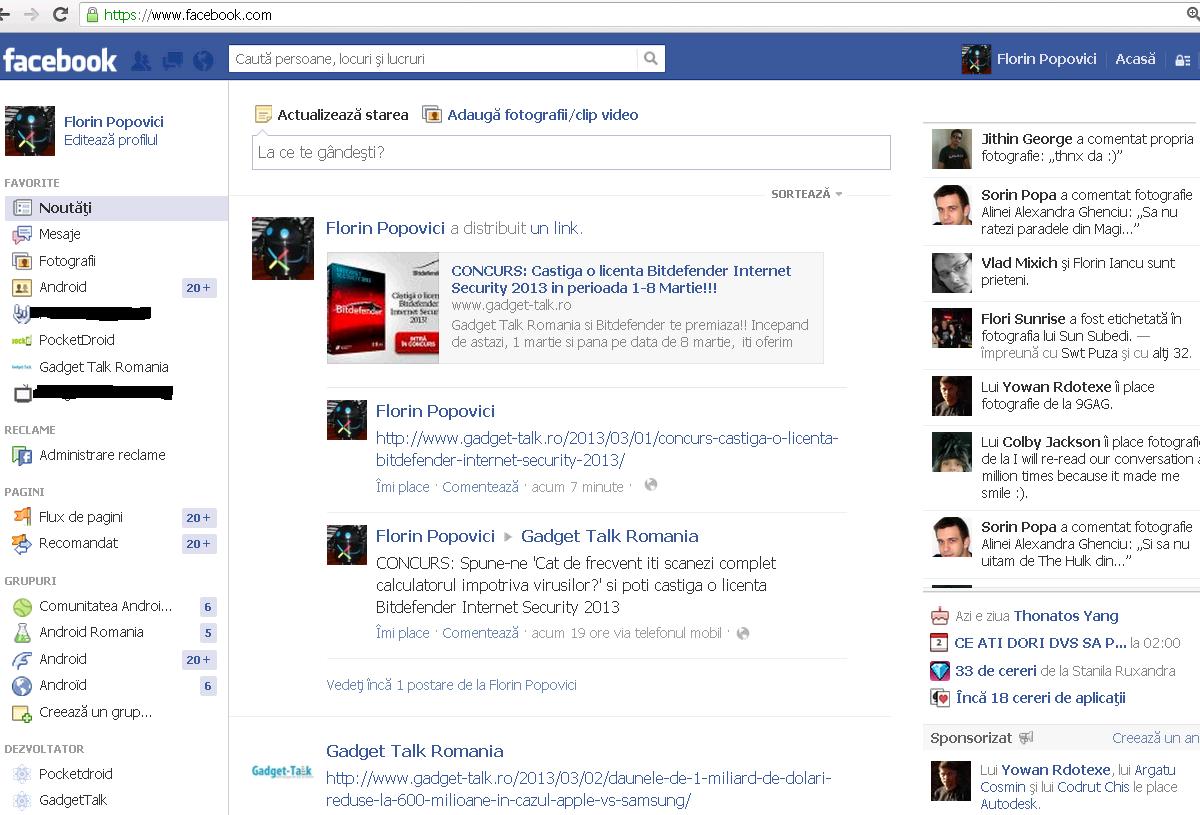Click the Recomandat arrows icon

tap(22, 543)
